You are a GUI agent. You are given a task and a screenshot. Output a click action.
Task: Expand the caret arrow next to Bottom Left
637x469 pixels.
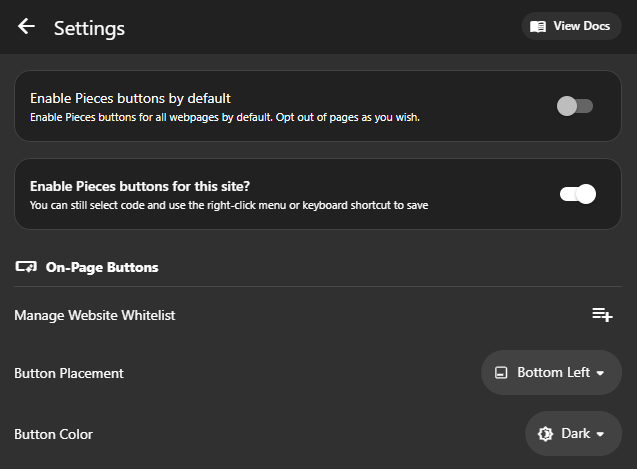click(x=601, y=374)
